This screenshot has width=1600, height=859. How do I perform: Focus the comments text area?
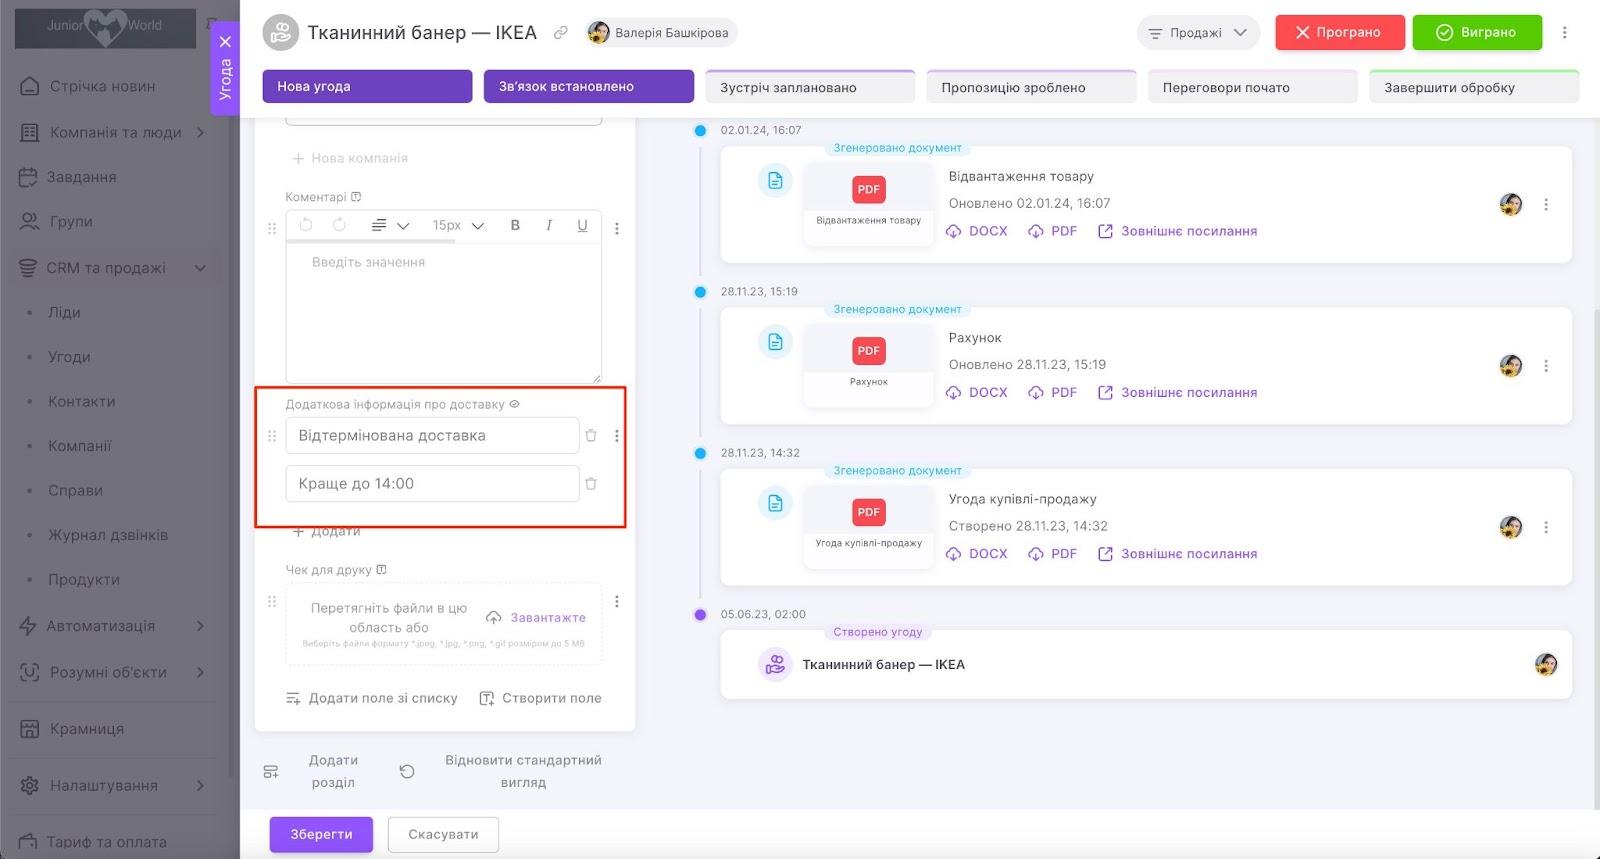(x=444, y=312)
